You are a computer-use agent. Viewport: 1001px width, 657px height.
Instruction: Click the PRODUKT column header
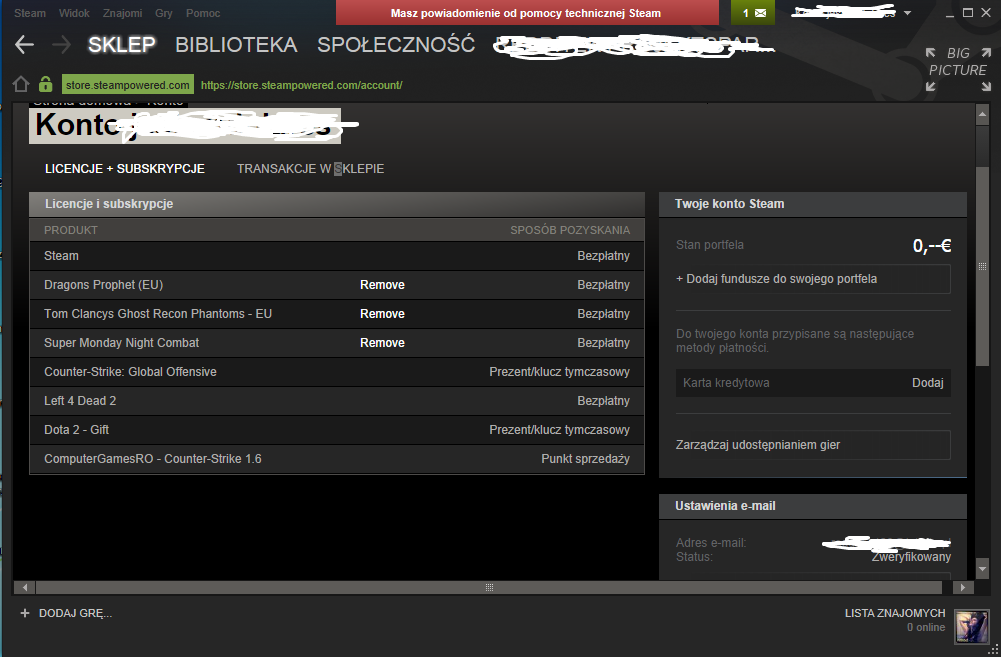point(71,230)
